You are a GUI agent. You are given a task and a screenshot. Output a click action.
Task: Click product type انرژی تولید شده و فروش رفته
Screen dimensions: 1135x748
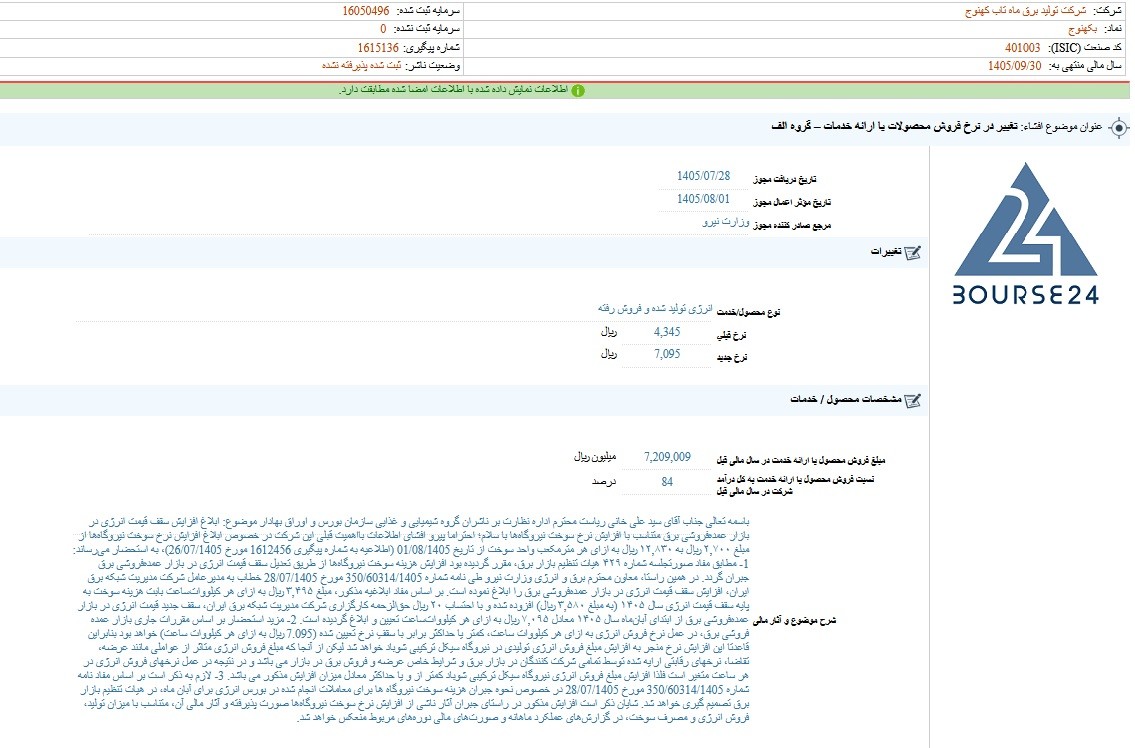tap(655, 308)
